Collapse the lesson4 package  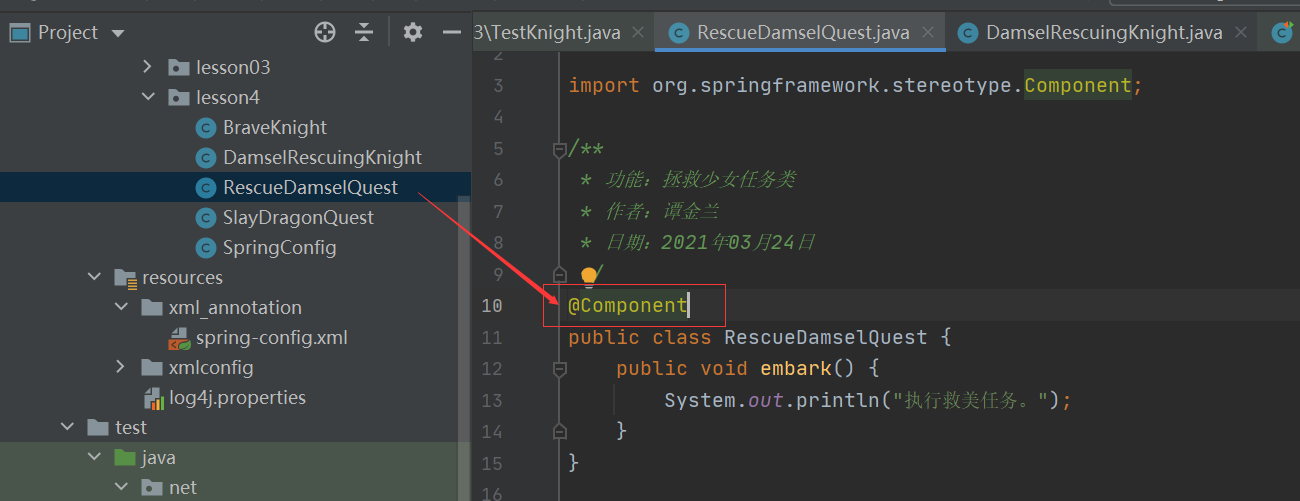(148, 97)
